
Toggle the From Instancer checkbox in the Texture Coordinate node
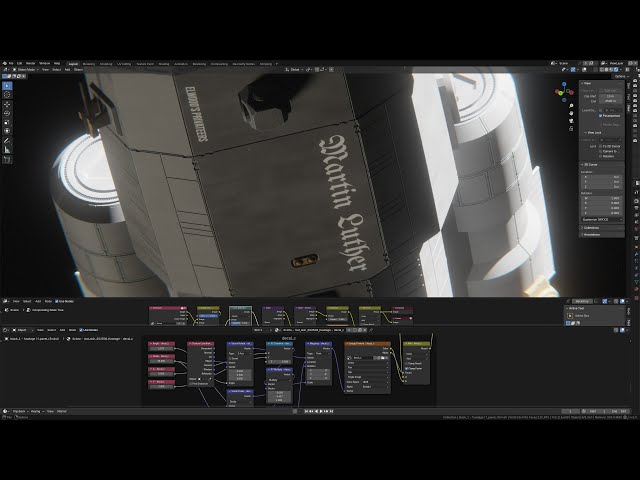pyautogui.click(x=191, y=384)
